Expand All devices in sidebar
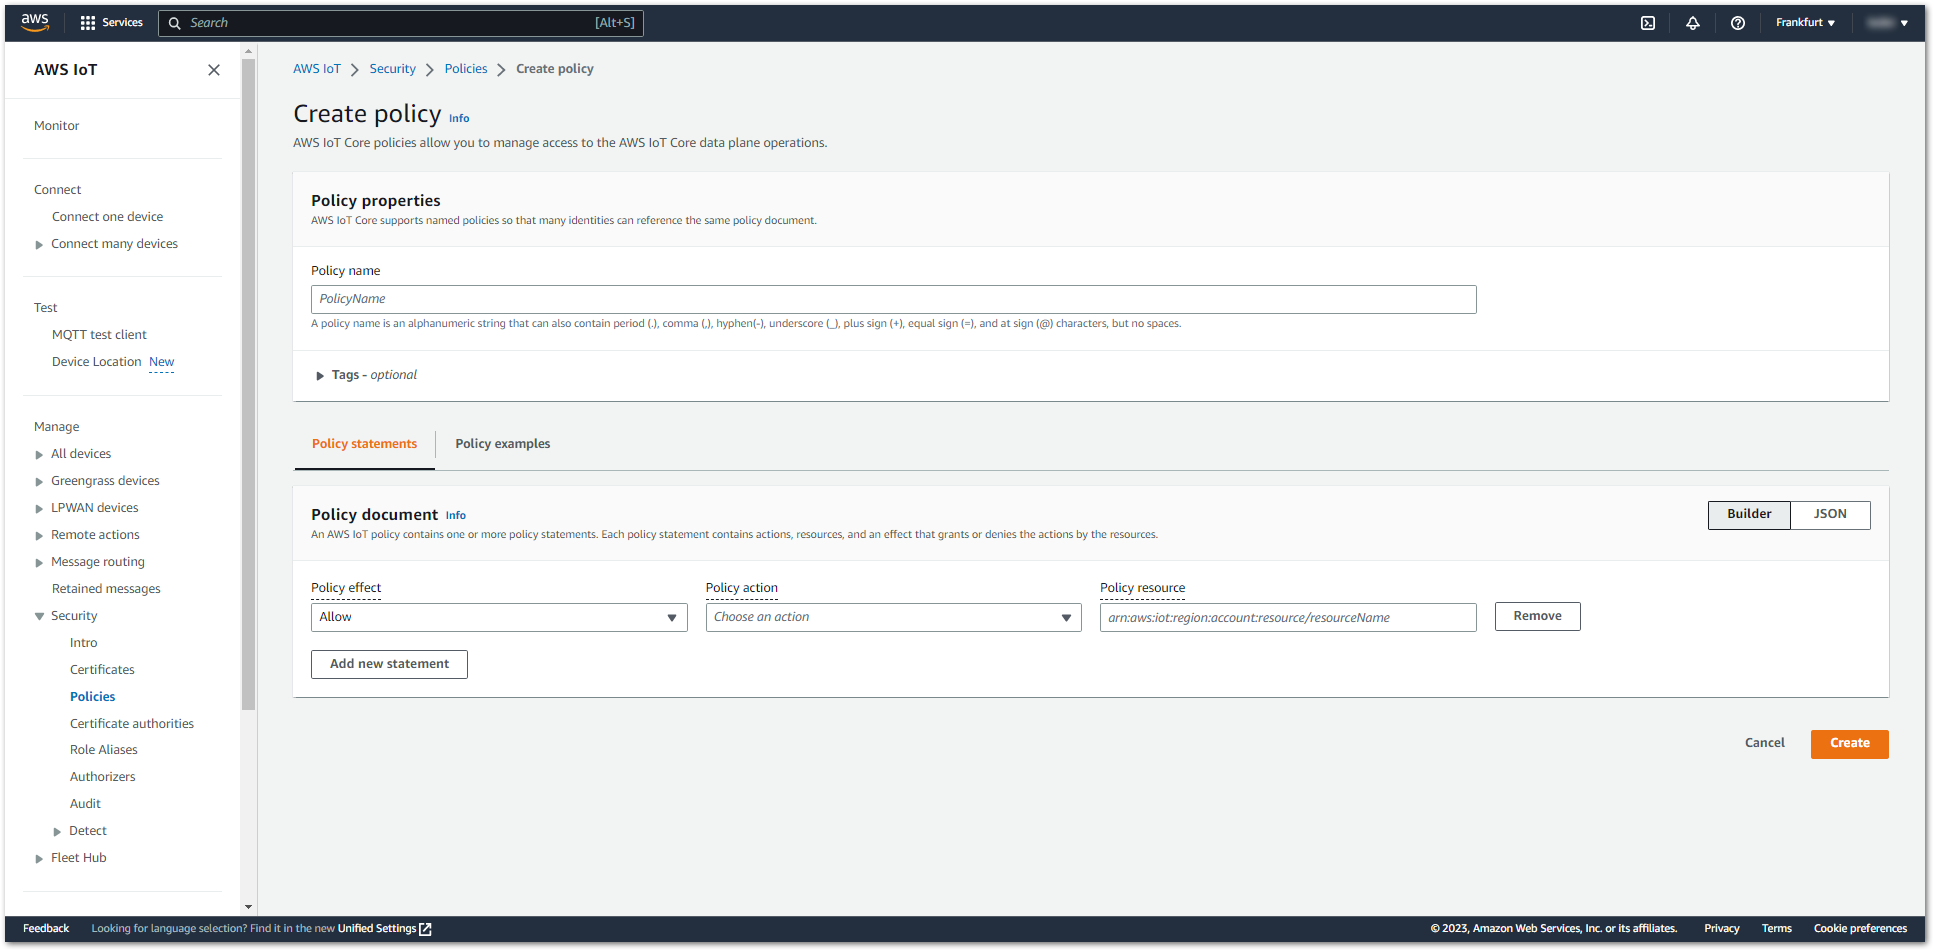 coord(39,455)
